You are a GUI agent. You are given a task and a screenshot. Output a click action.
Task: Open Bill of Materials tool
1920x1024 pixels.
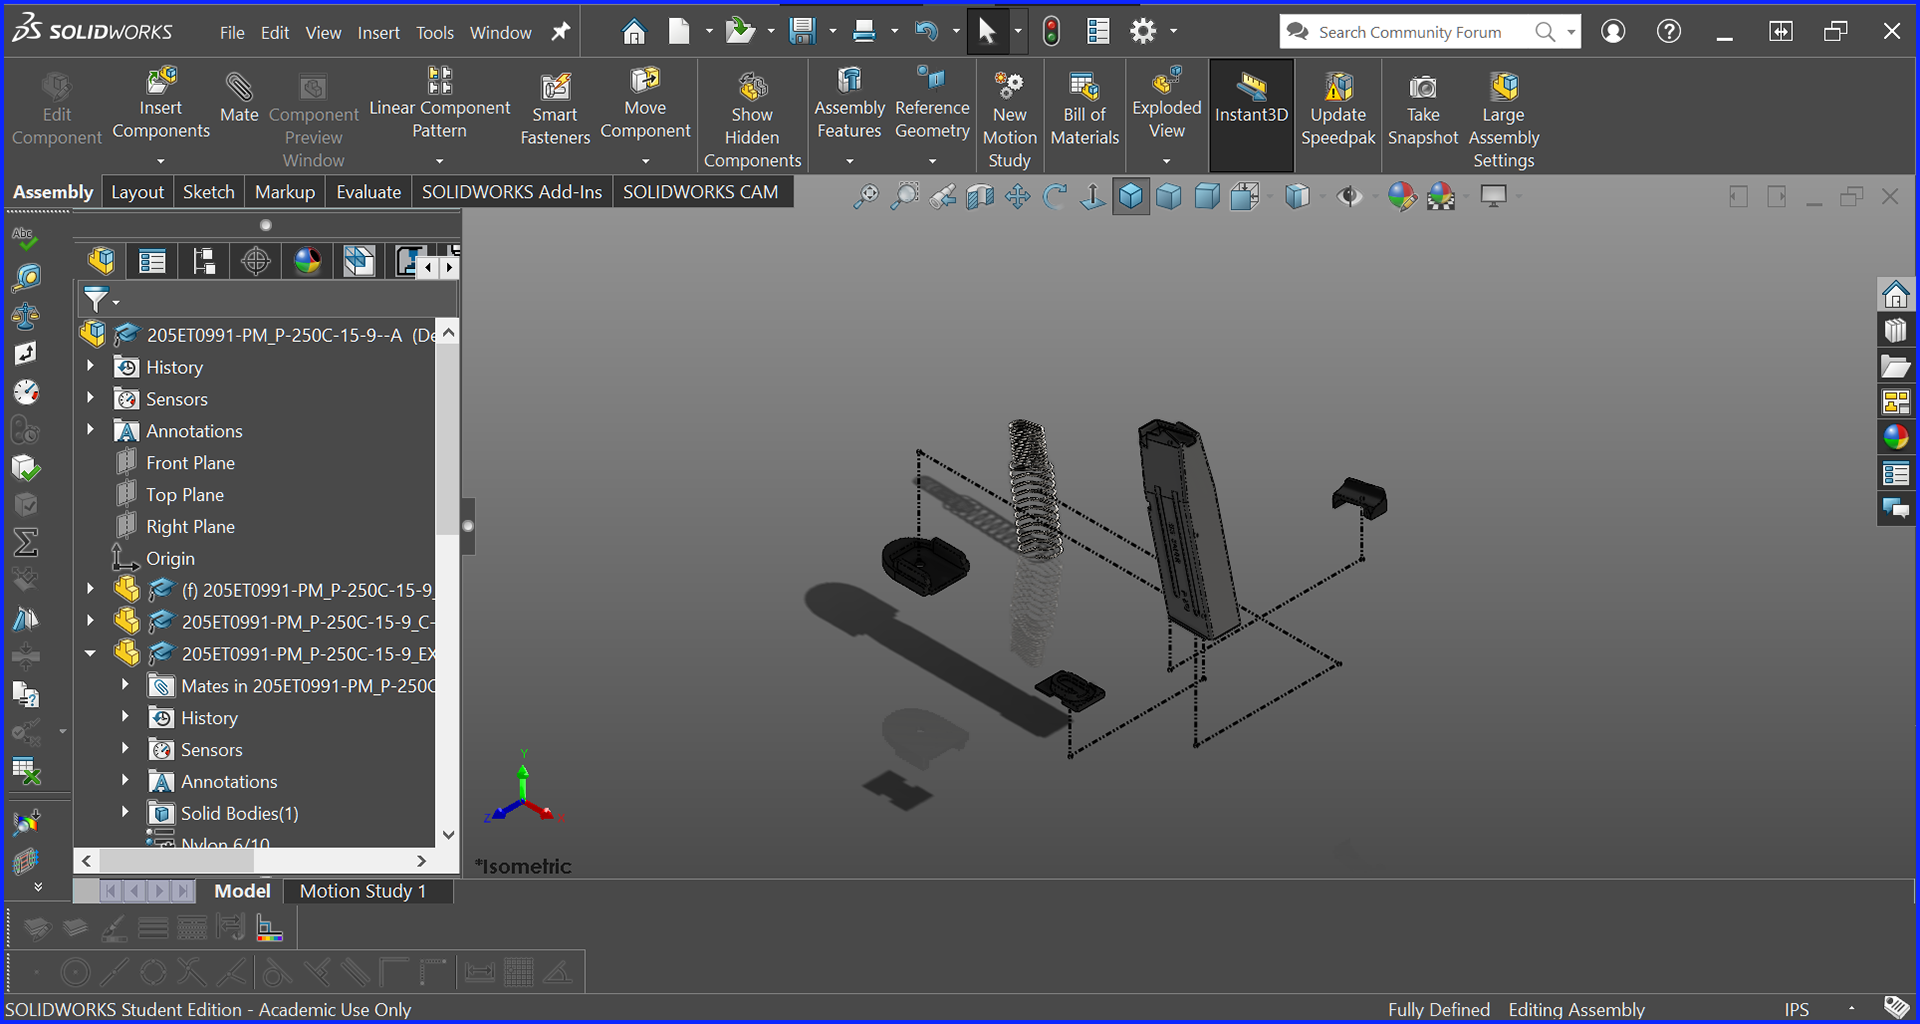(x=1085, y=108)
